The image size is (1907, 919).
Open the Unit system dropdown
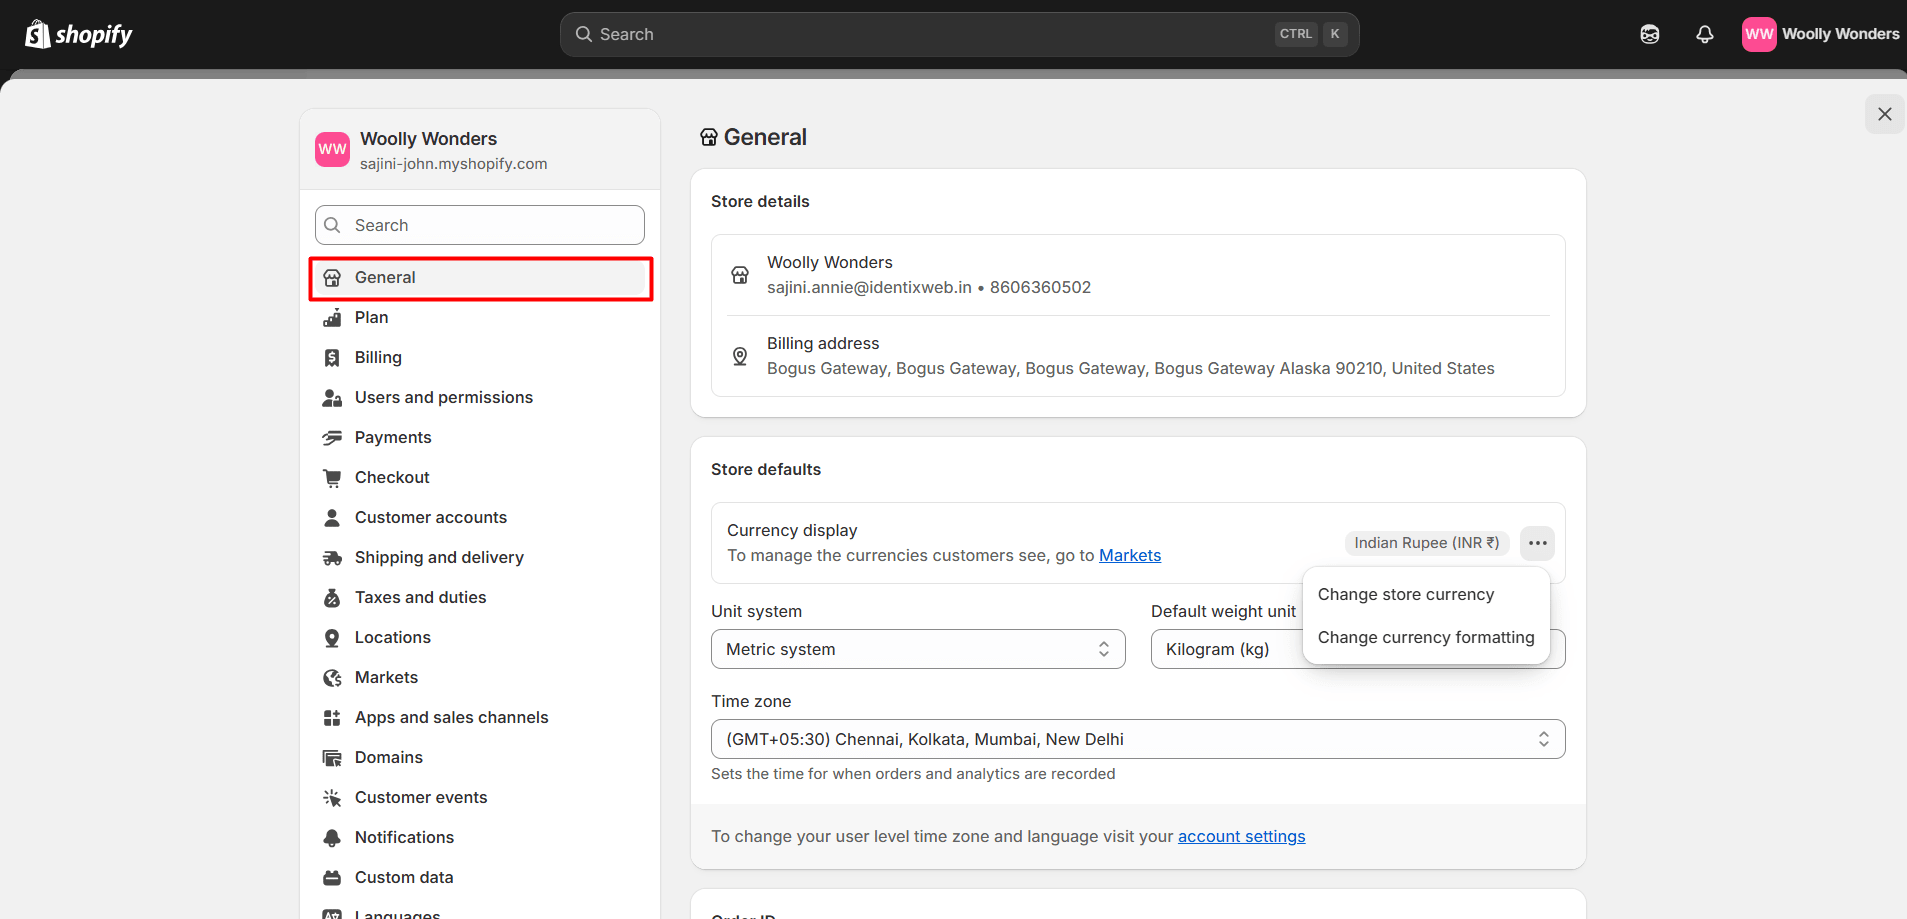[918, 649]
